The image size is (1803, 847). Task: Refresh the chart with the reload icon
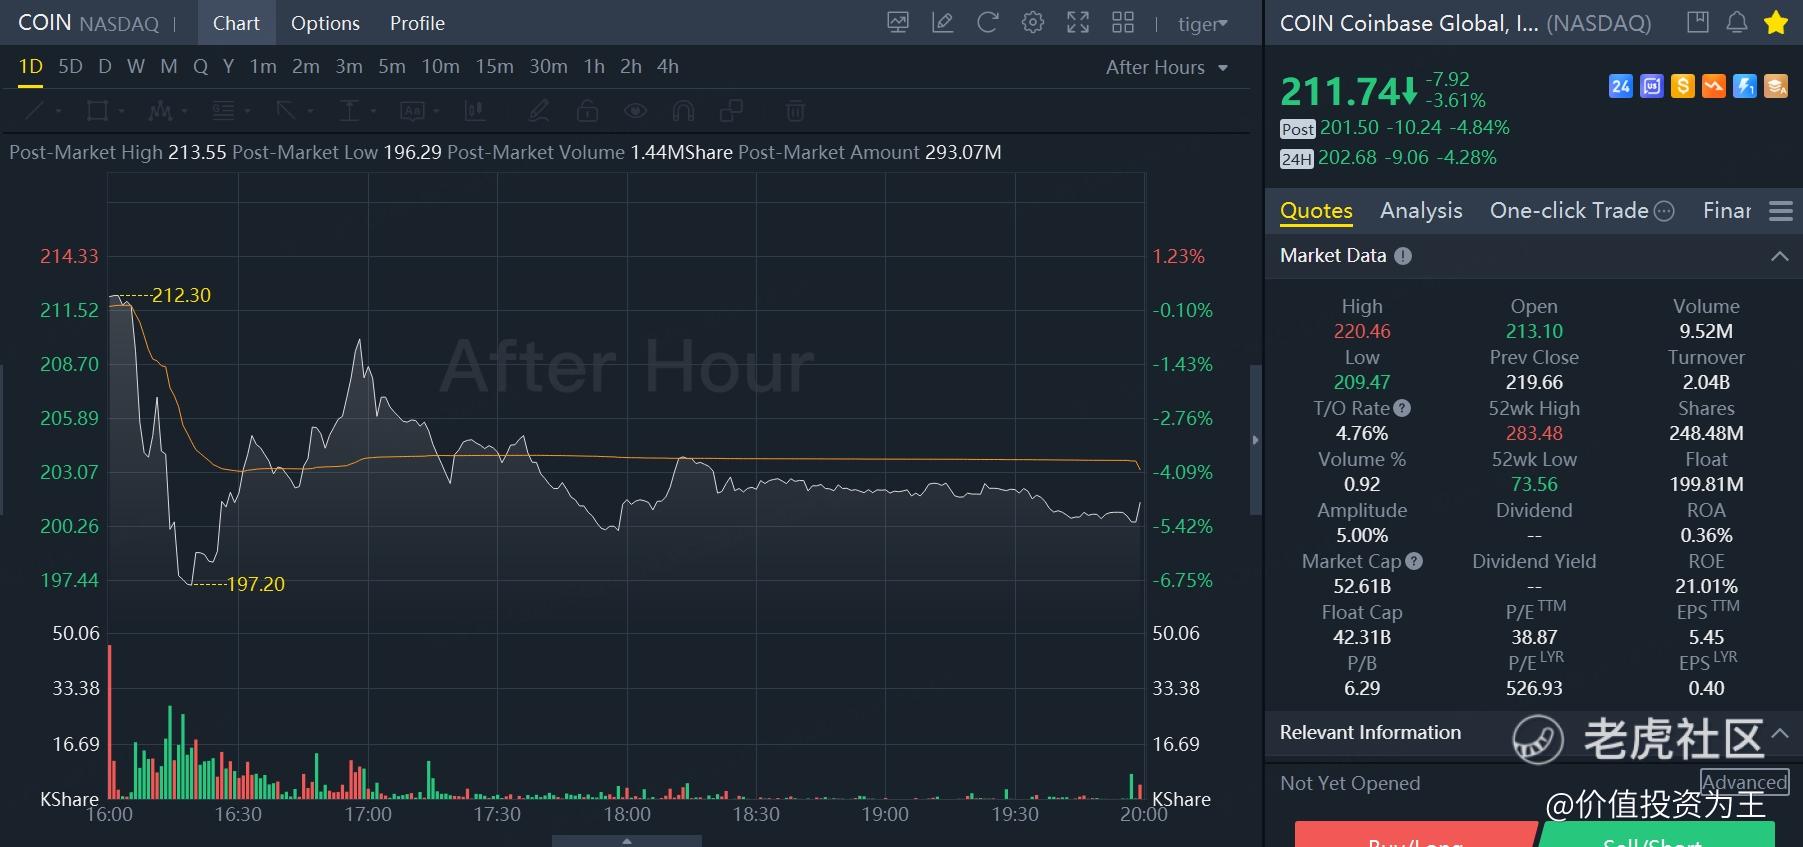[988, 23]
